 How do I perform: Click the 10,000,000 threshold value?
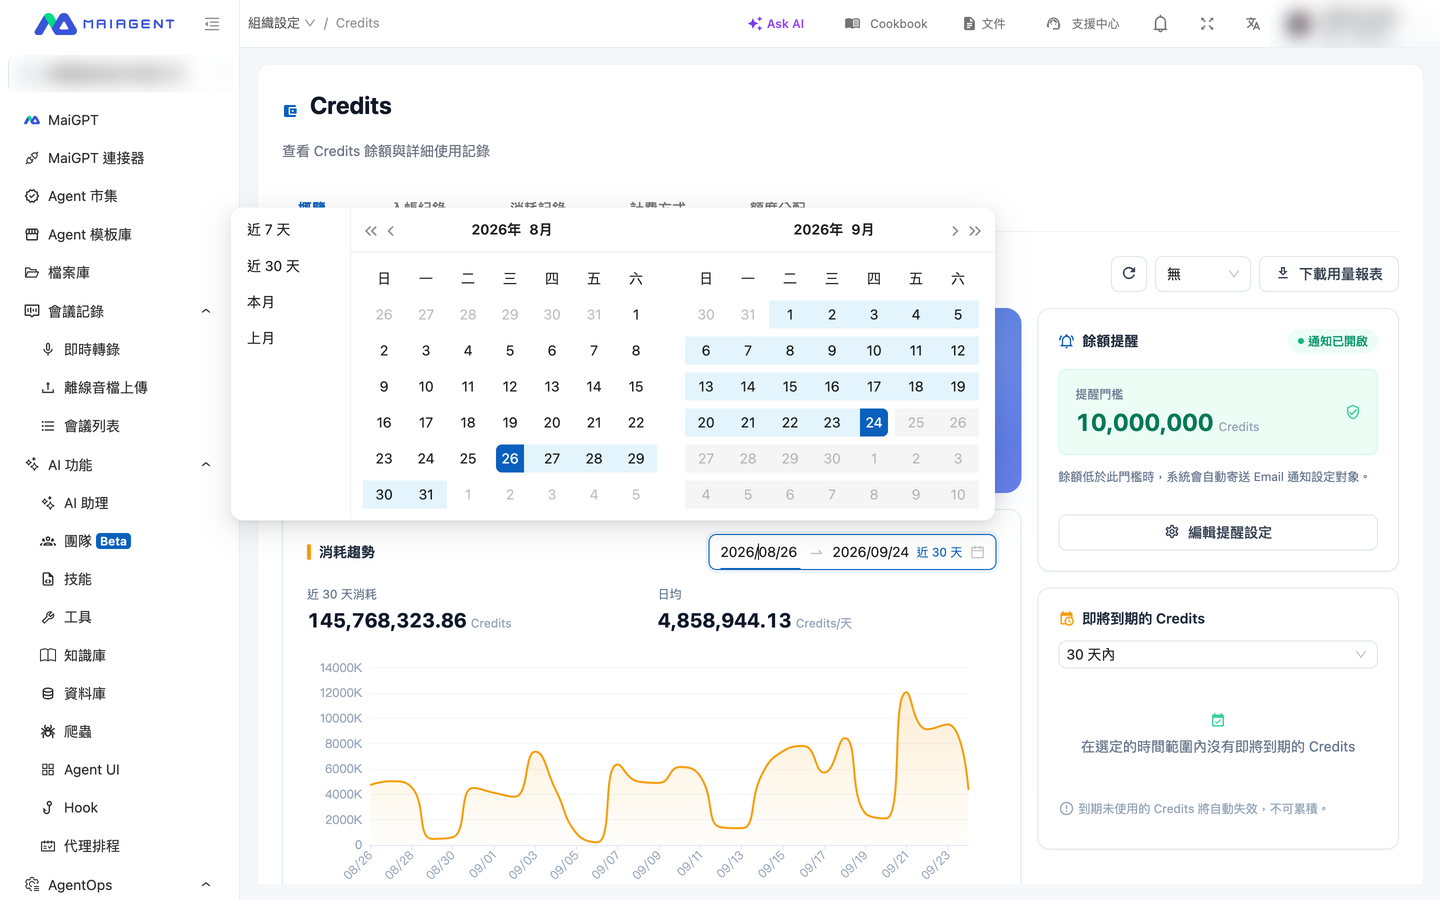pos(1145,423)
